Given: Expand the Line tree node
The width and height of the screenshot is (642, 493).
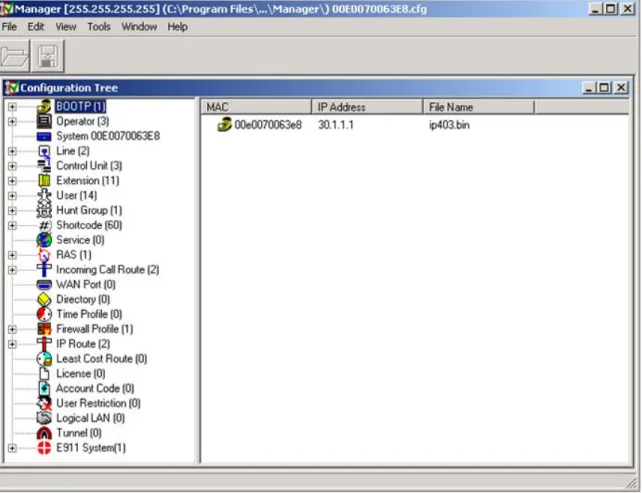Looking at the screenshot, I should click(x=12, y=152).
